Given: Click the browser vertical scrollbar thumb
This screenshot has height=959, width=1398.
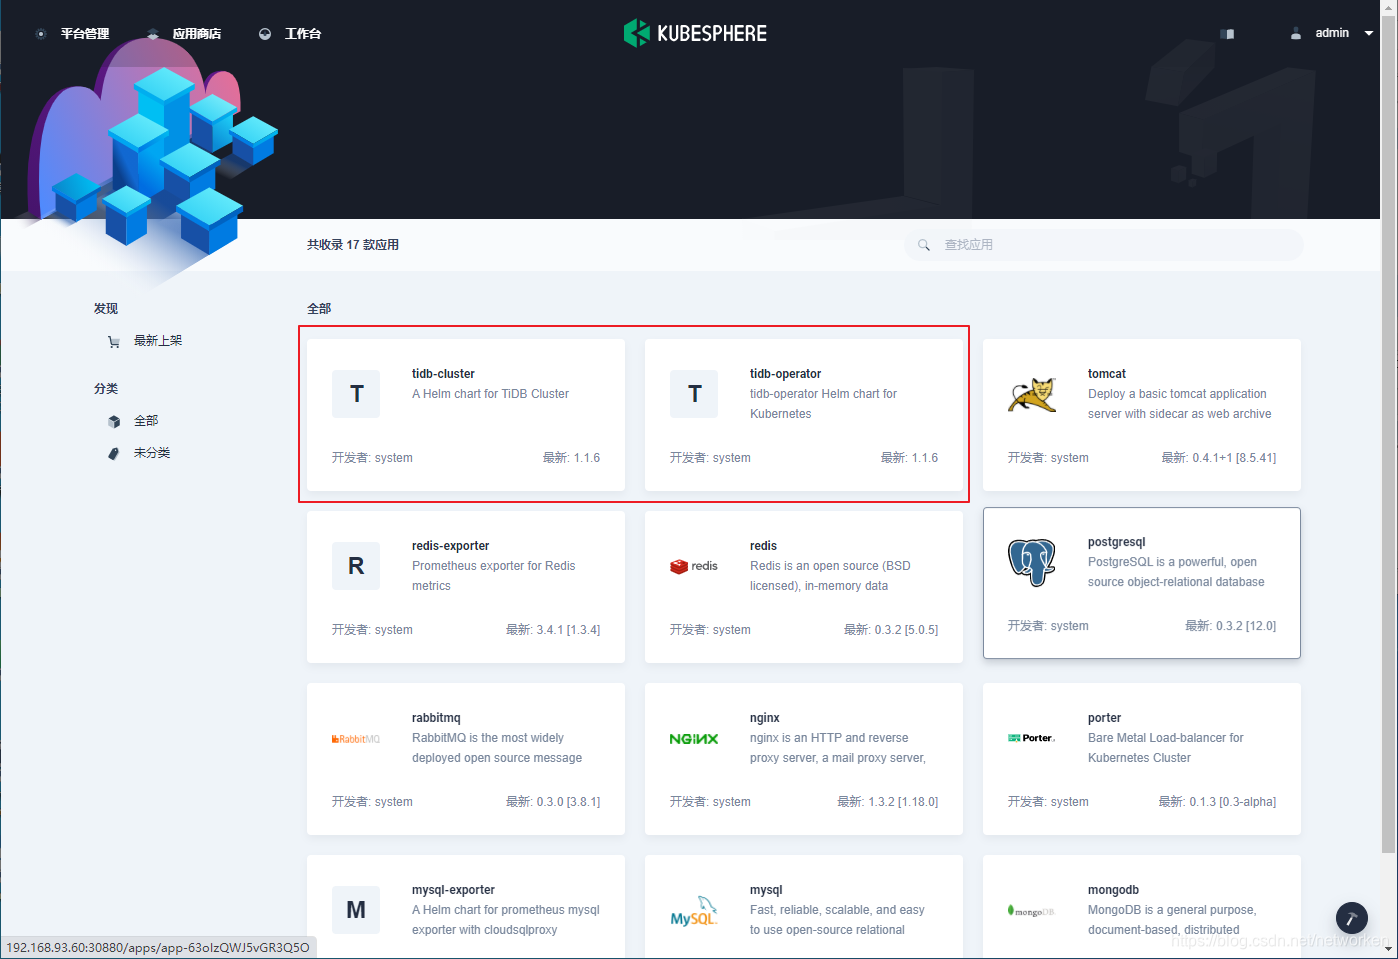Looking at the screenshot, I should tap(1389, 433).
